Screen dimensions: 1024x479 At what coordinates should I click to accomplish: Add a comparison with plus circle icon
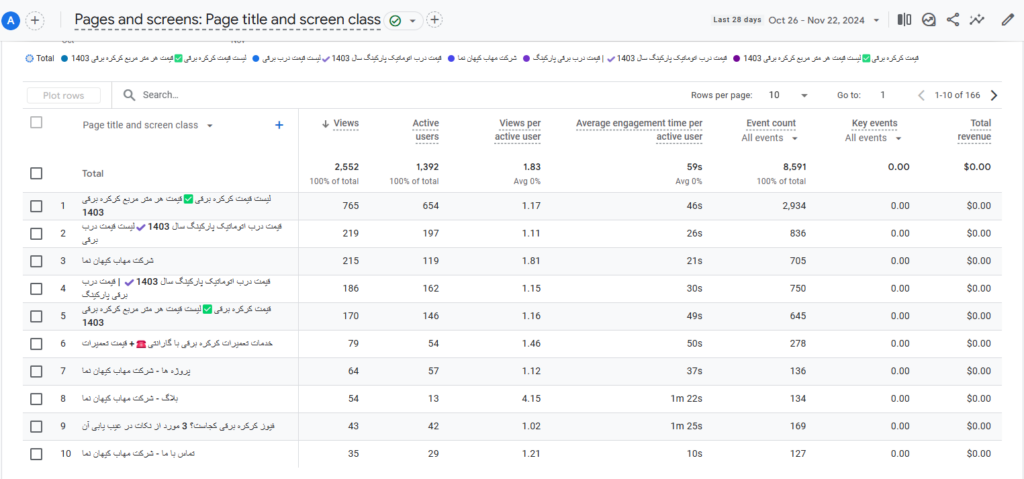pyautogui.click(x=35, y=20)
